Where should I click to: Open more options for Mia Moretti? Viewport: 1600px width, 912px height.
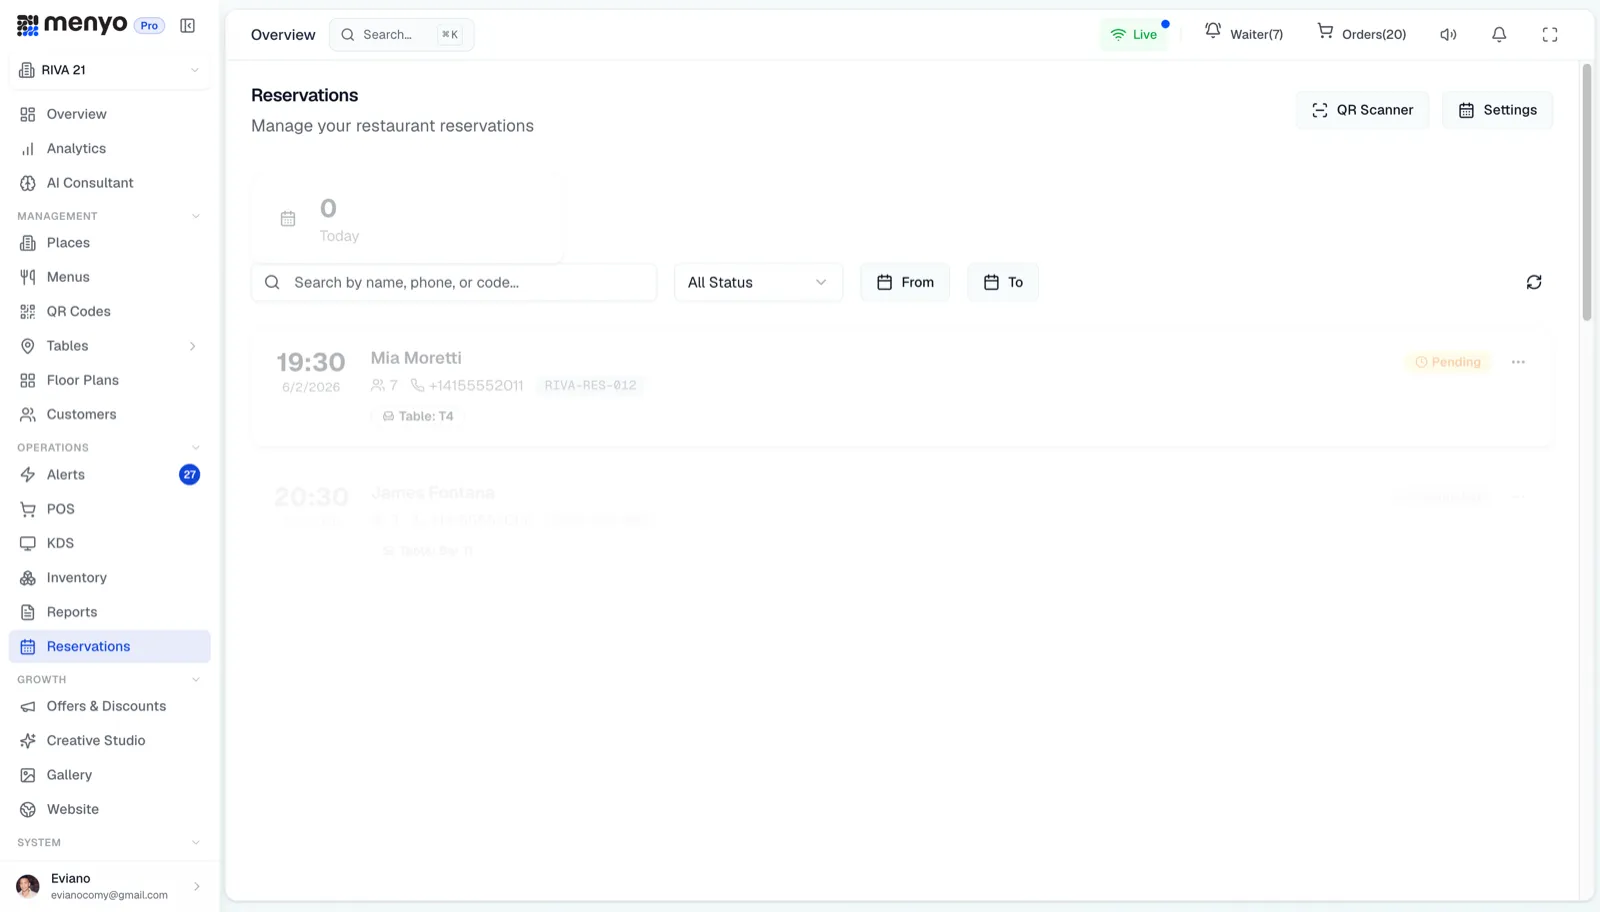point(1518,362)
